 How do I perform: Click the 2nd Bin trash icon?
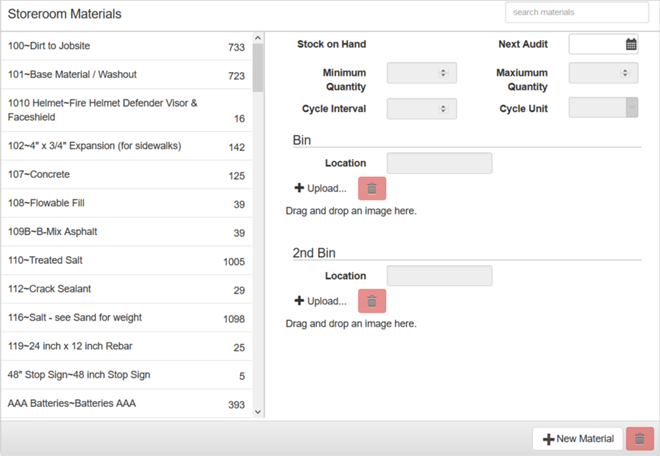pyautogui.click(x=371, y=301)
